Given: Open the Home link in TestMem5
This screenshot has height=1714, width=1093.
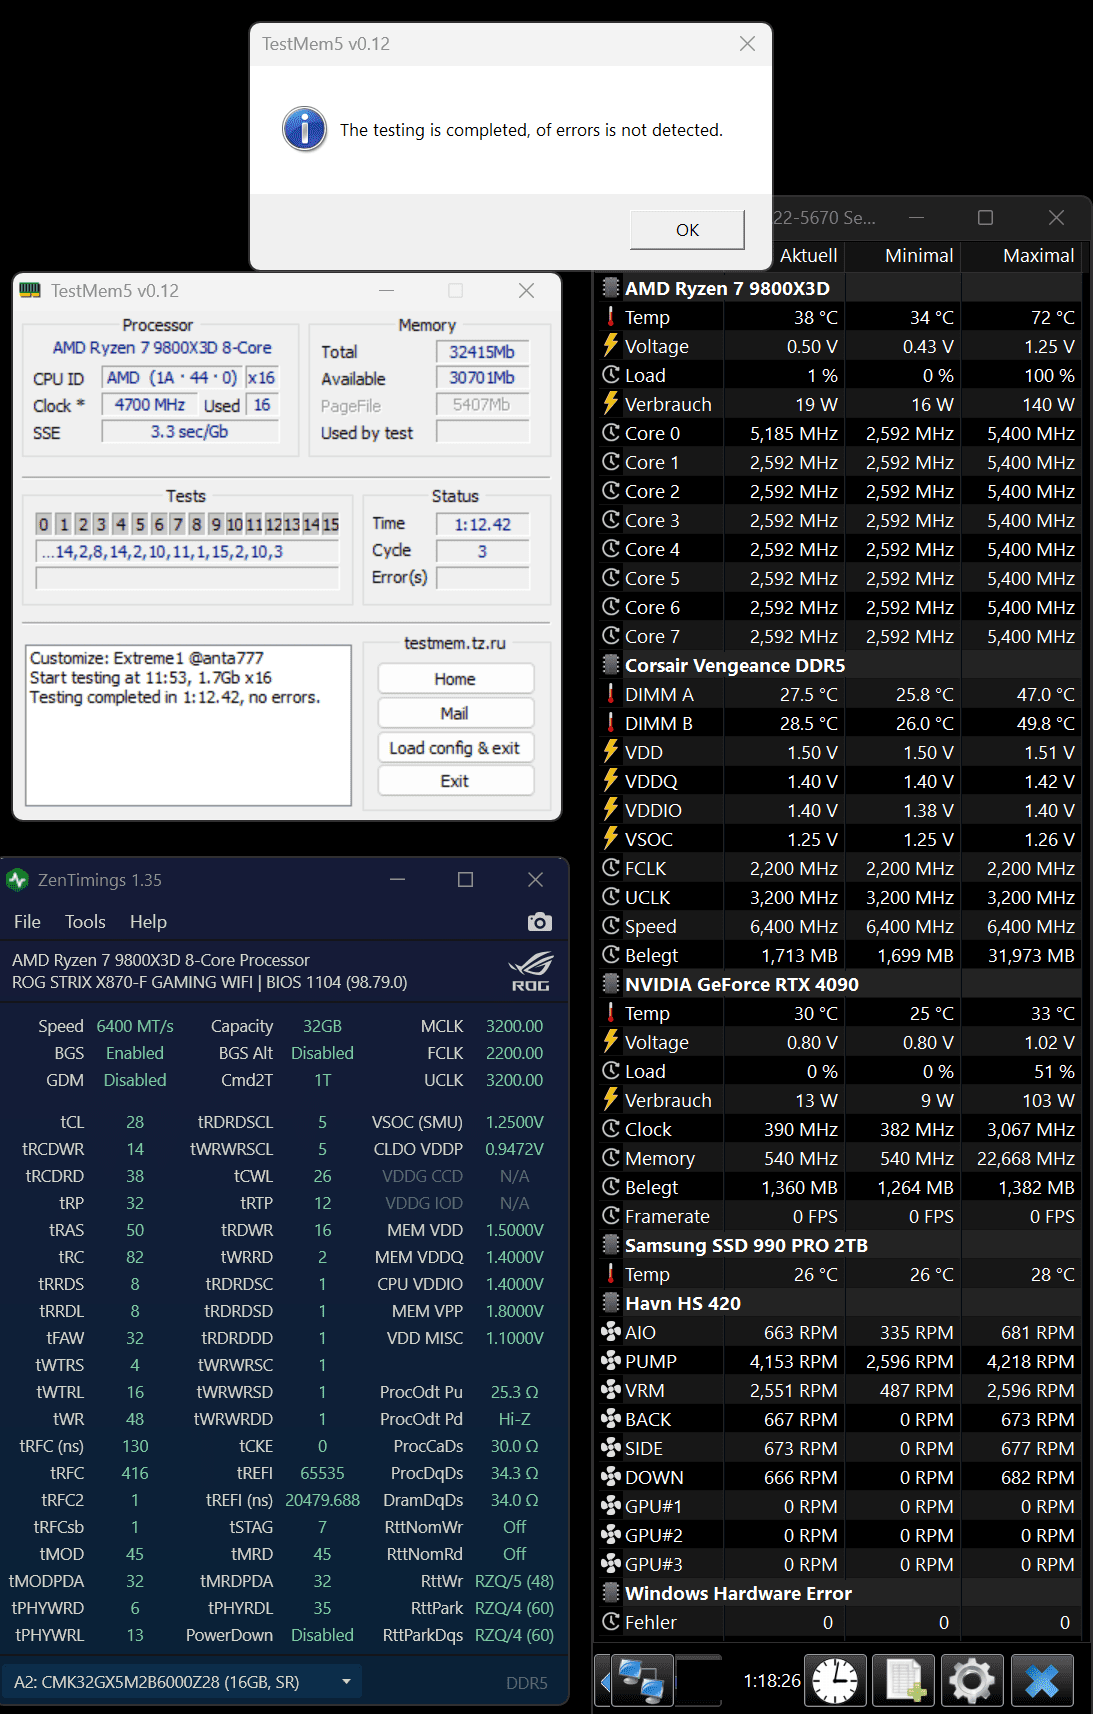Looking at the screenshot, I should 455,679.
